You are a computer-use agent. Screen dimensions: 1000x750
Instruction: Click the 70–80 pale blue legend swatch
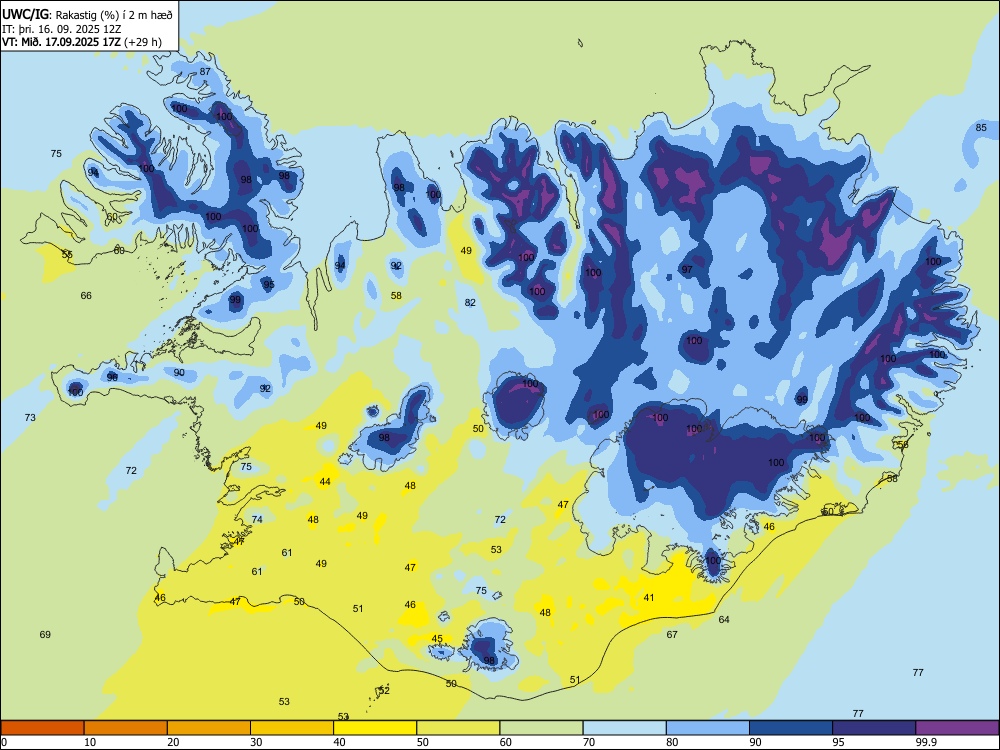624,728
